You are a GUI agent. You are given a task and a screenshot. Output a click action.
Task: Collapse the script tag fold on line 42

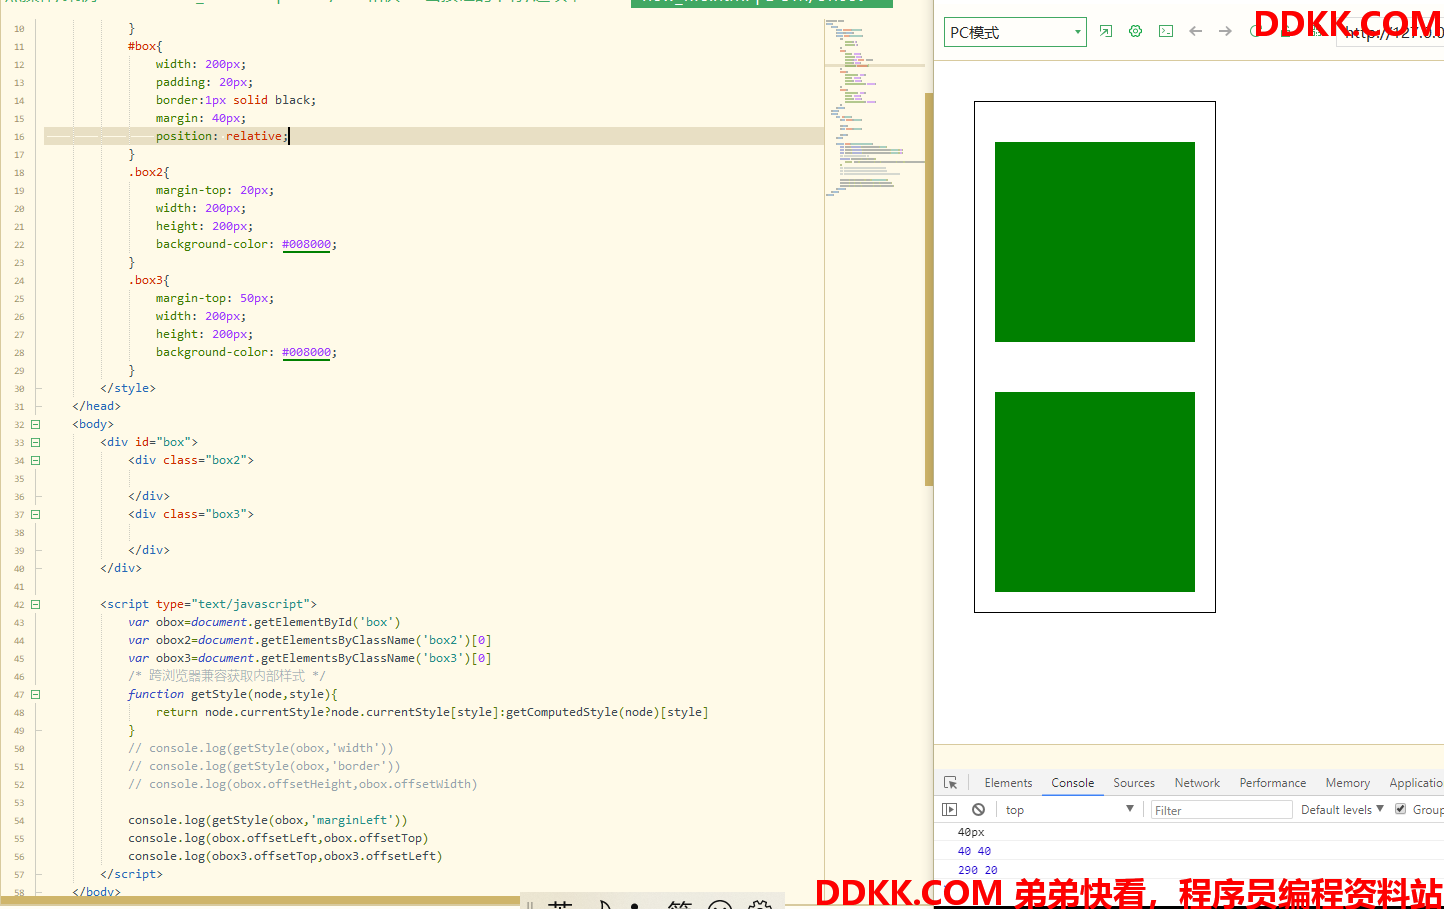(35, 604)
